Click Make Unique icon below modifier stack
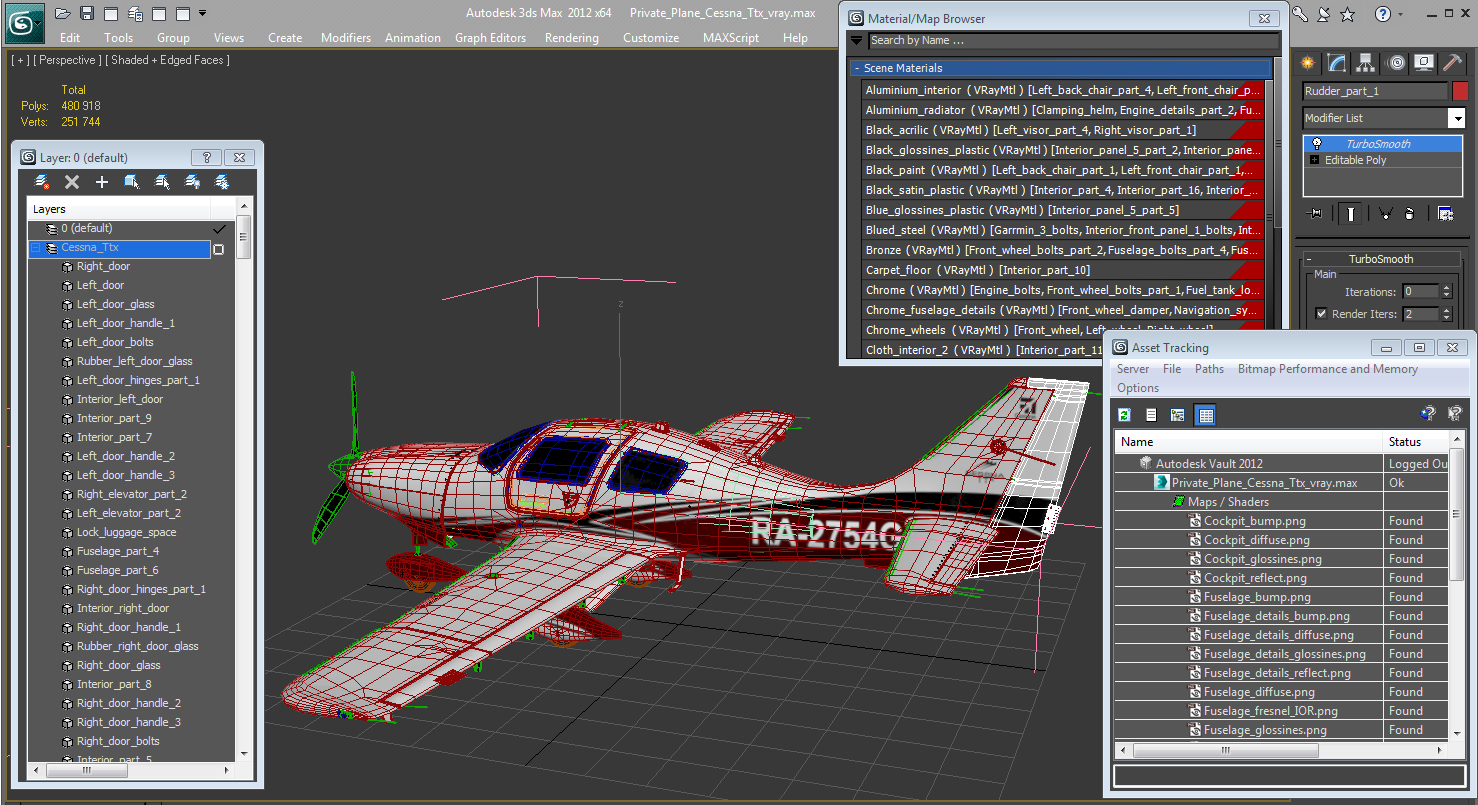Image resolution: width=1478 pixels, height=805 pixels. pyautogui.click(x=1386, y=213)
